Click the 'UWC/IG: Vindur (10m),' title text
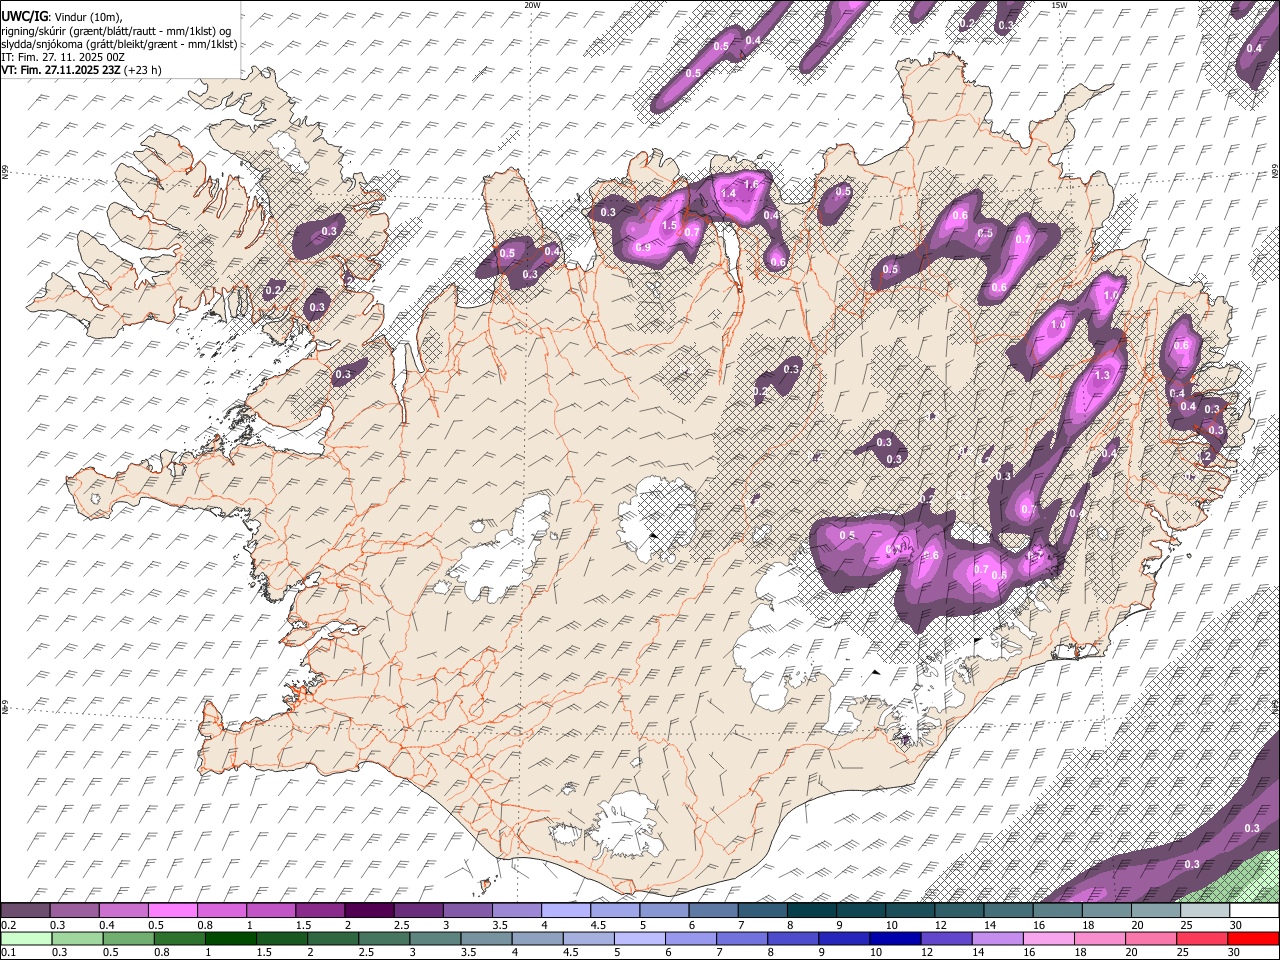The image size is (1280, 960). click(61, 16)
